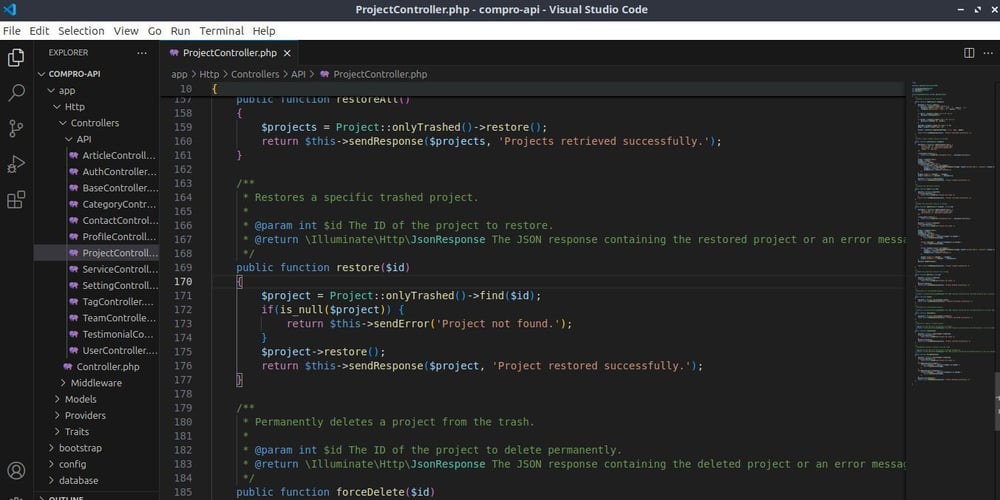This screenshot has width=1000, height=500.
Task: Expand the Traits folder
Action: tap(96, 432)
